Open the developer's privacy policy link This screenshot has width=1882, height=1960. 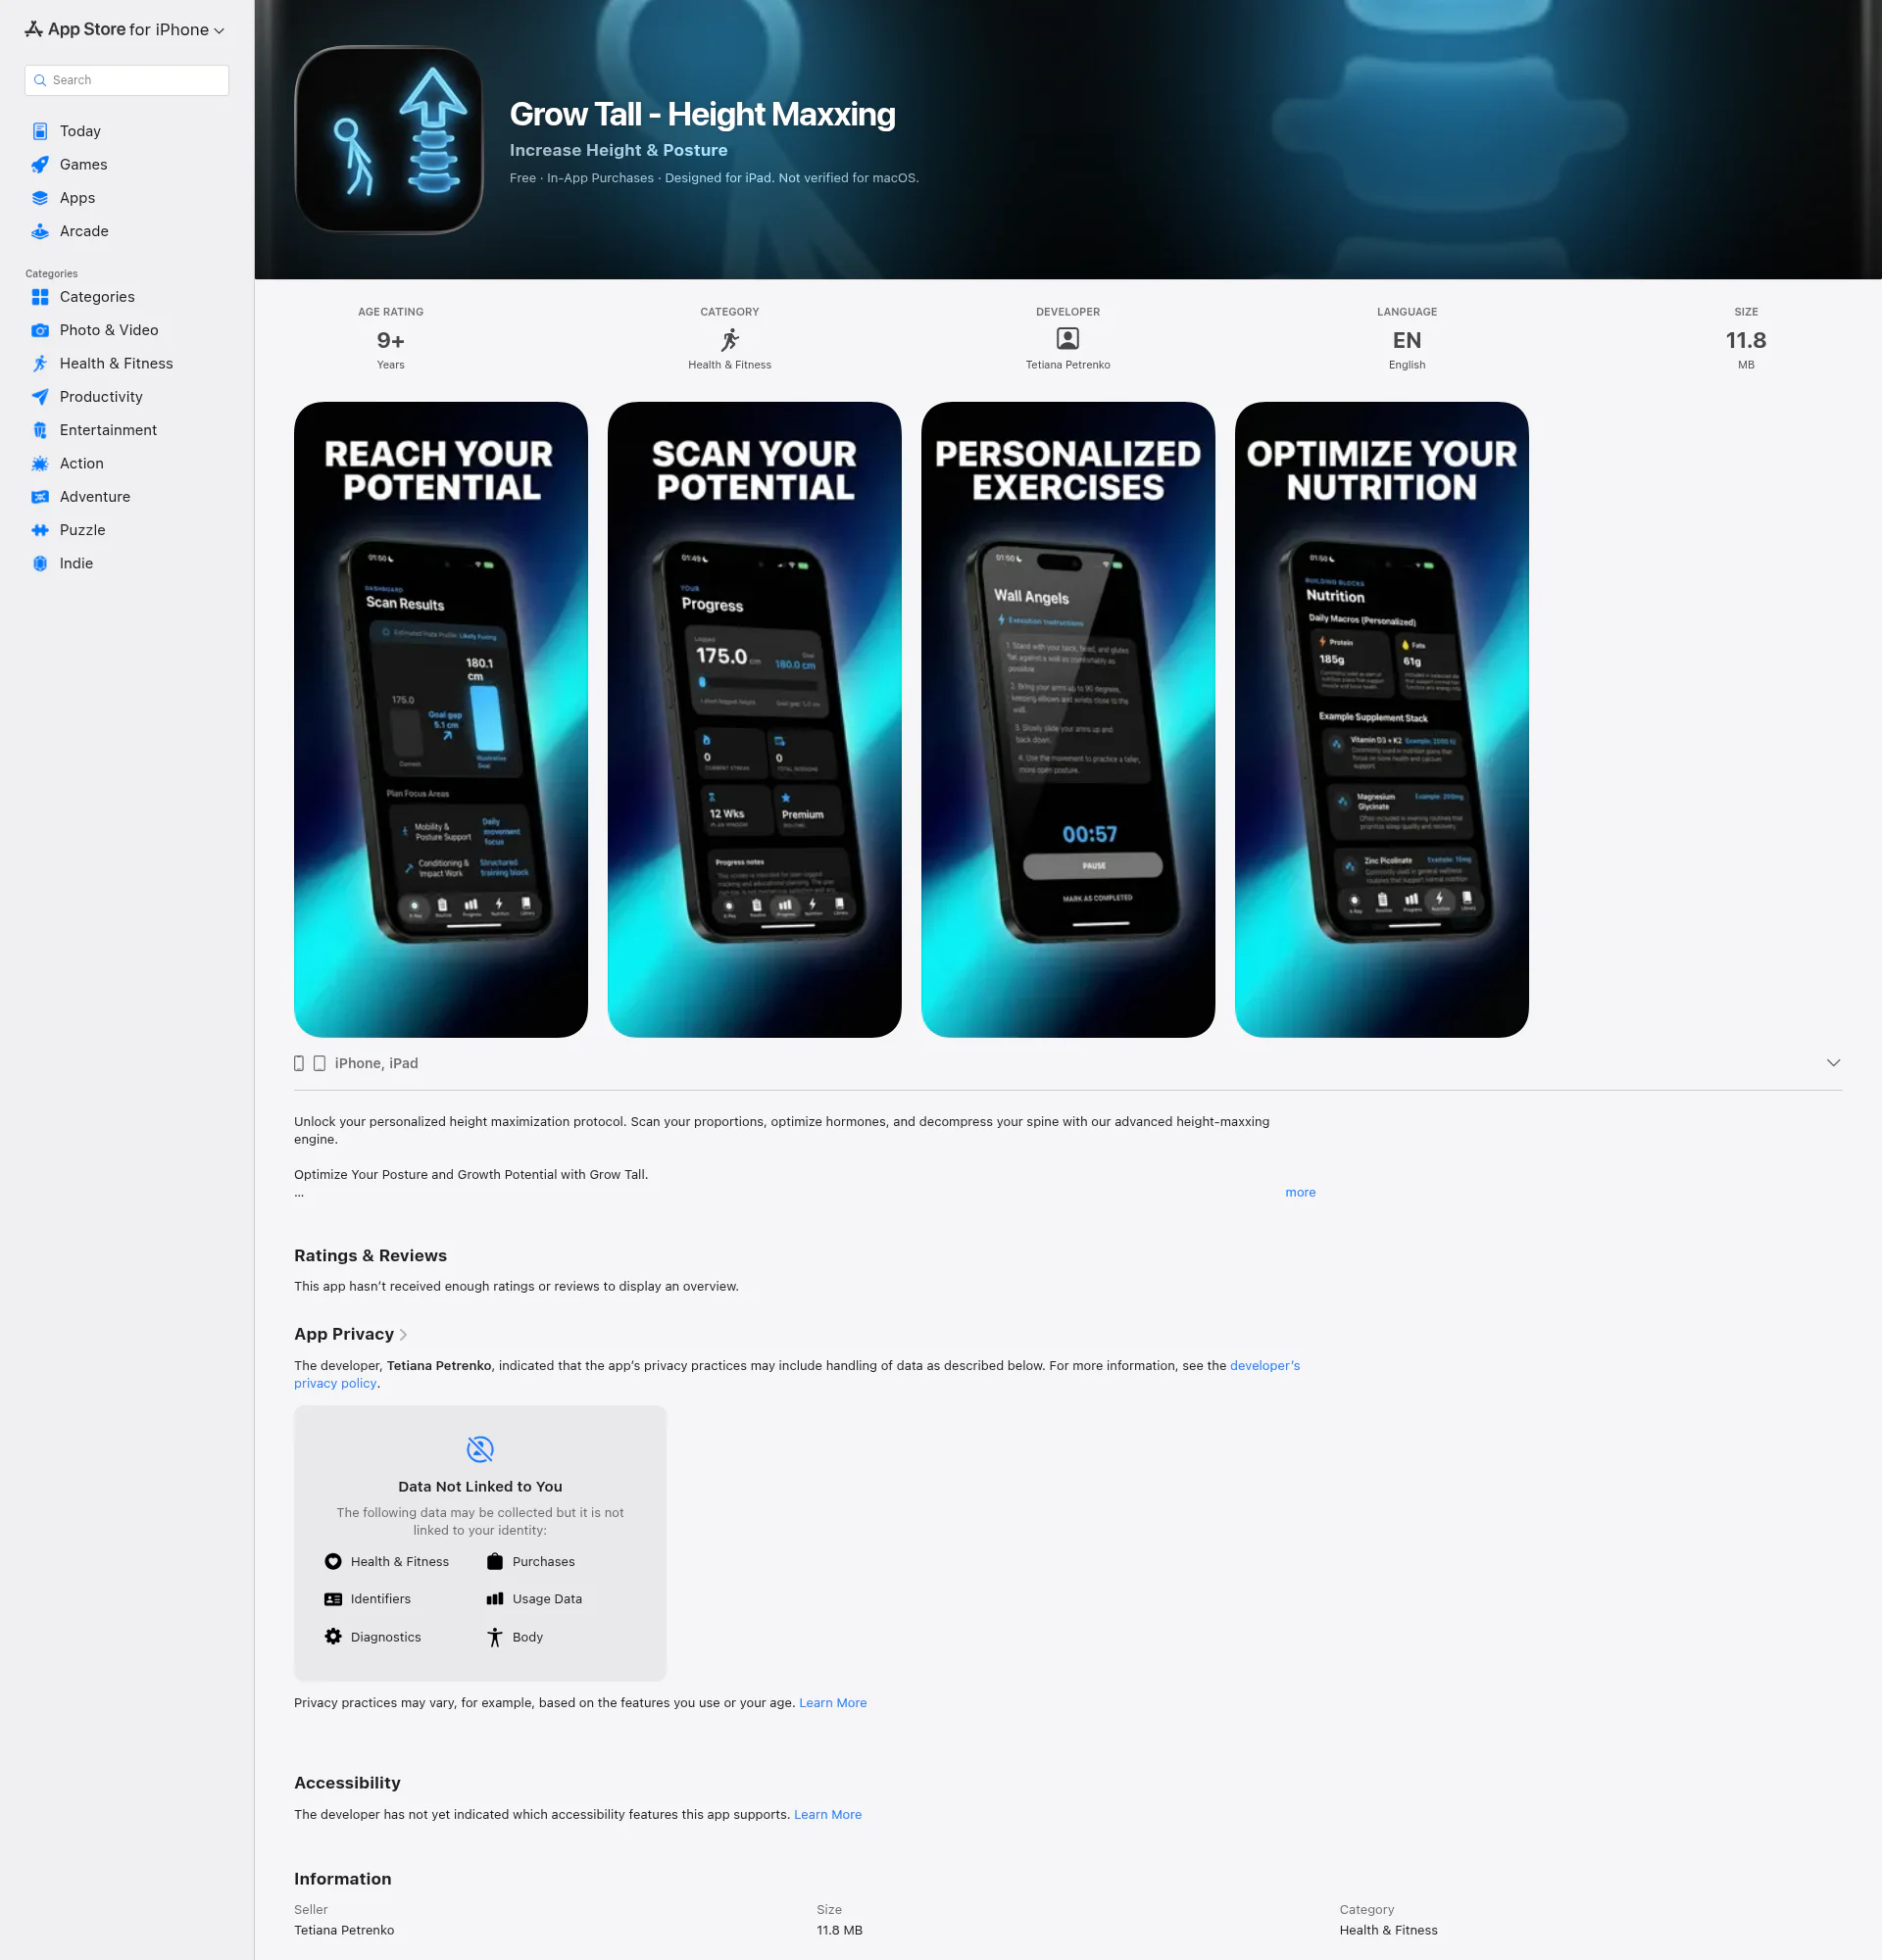click(x=1264, y=1365)
